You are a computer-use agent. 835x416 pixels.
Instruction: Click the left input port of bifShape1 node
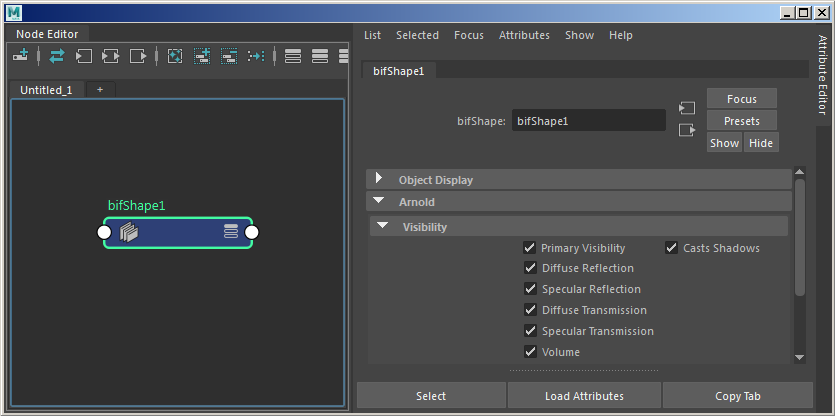point(104,232)
